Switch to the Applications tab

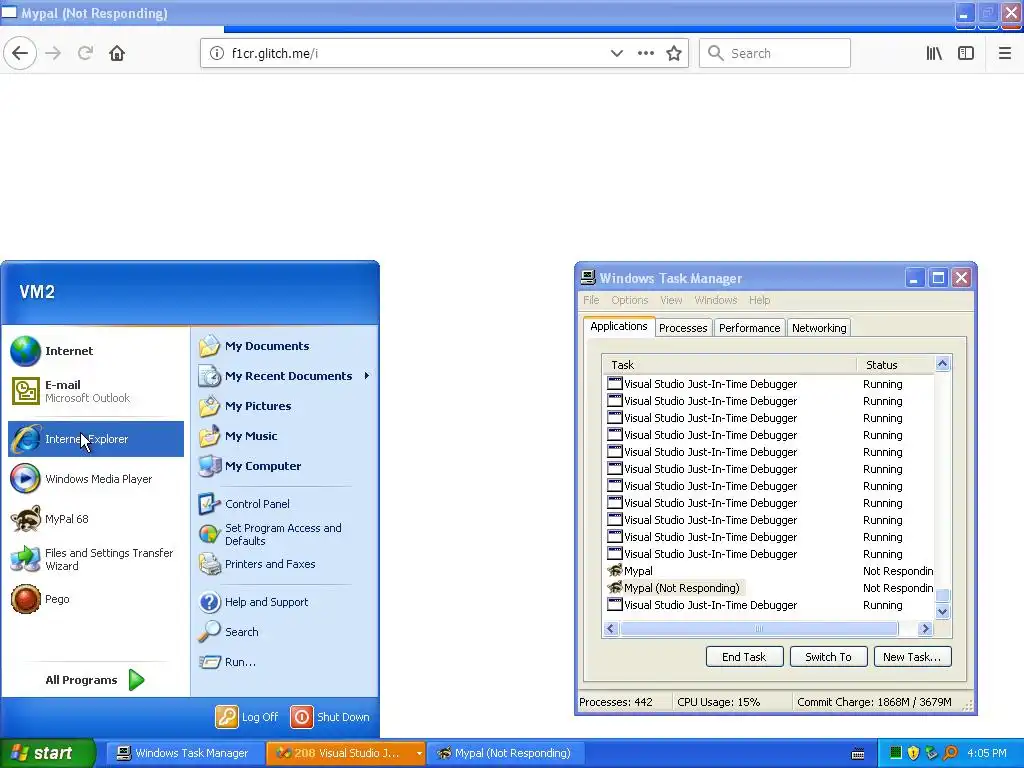click(618, 326)
